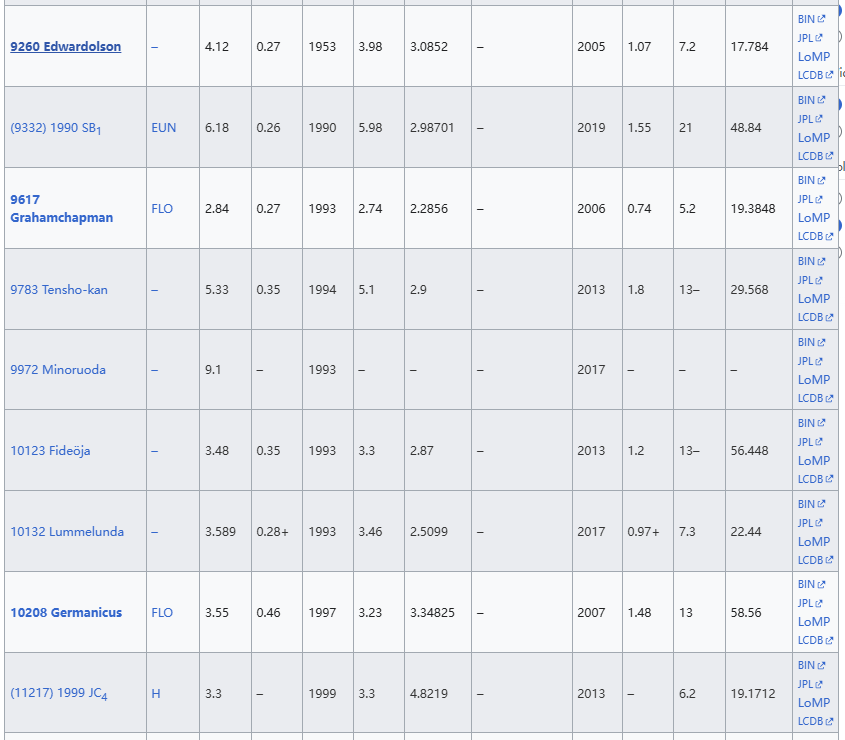Screen dimensions: 845x740
Task: Open the (9332) 1990 SB1 link
Action: 56,129
